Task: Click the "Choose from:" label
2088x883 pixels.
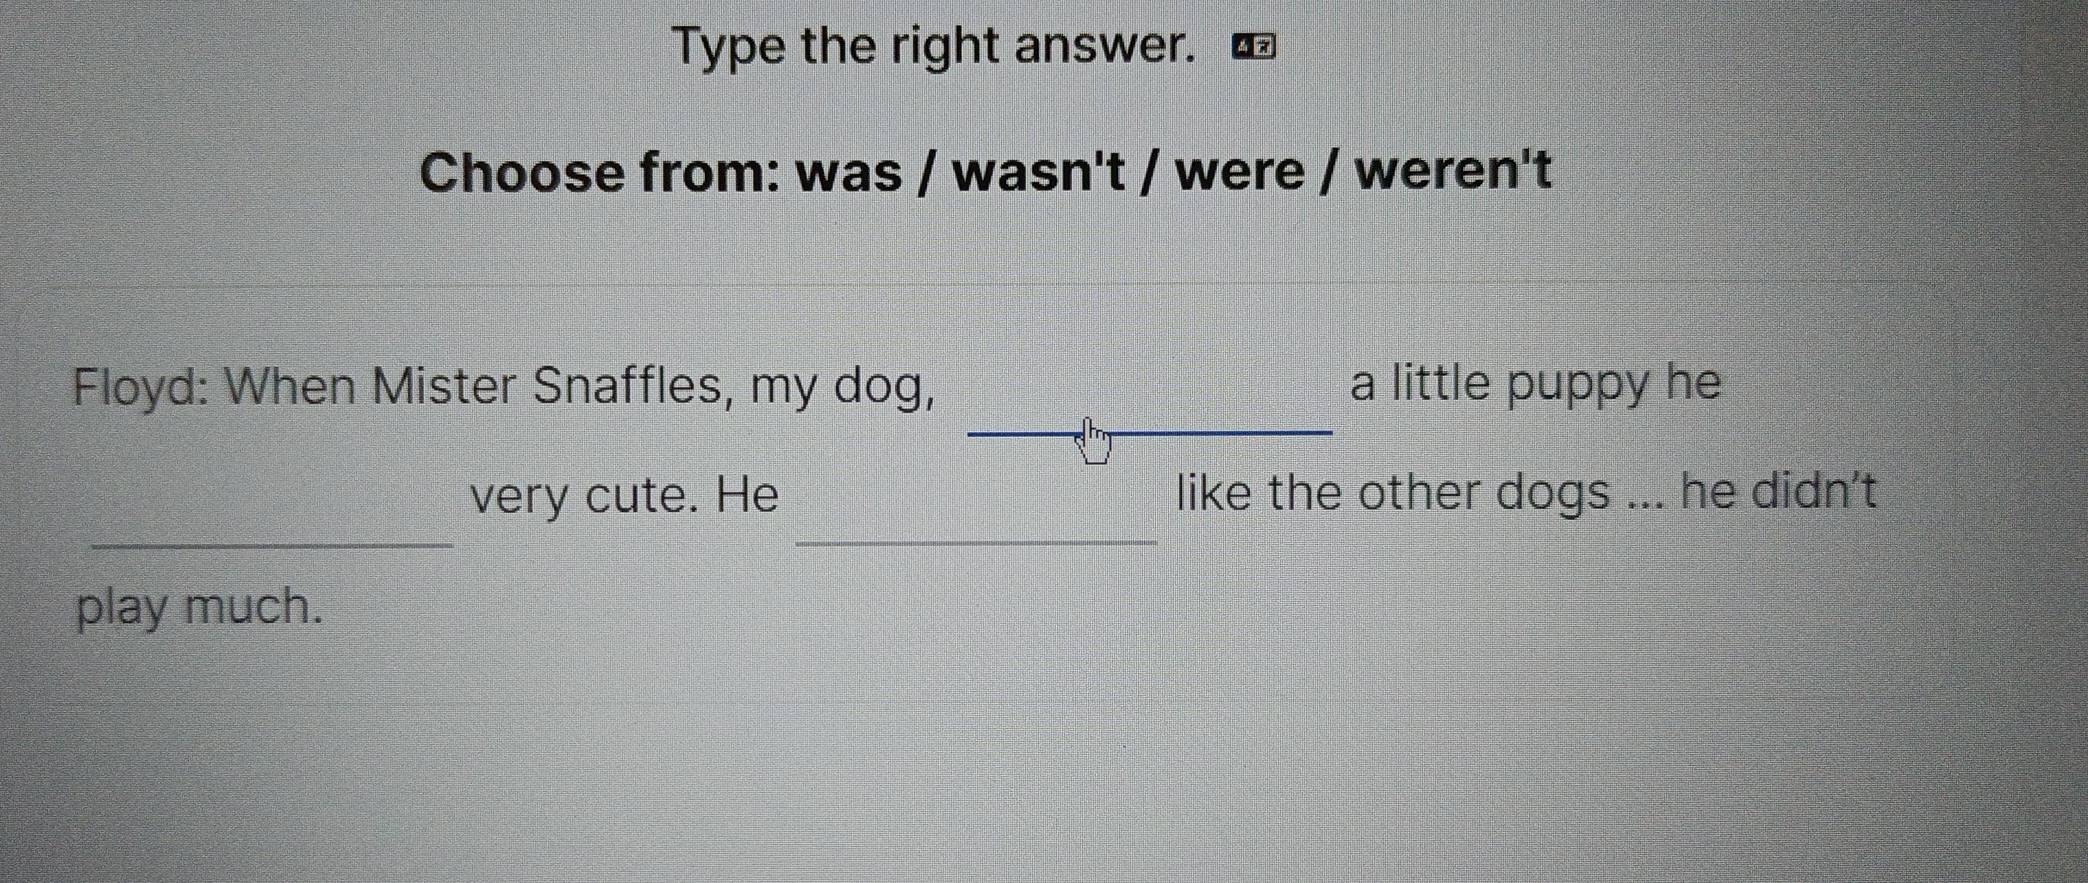Action: (x=600, y=173)
